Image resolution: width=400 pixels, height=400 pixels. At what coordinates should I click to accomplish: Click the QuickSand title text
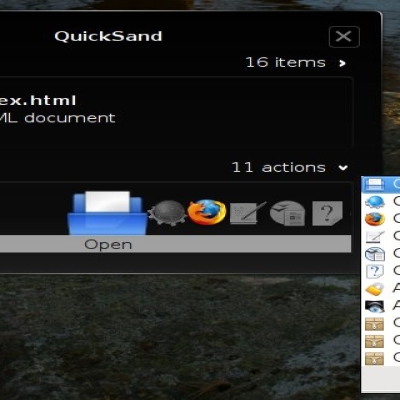pos(108,36)
